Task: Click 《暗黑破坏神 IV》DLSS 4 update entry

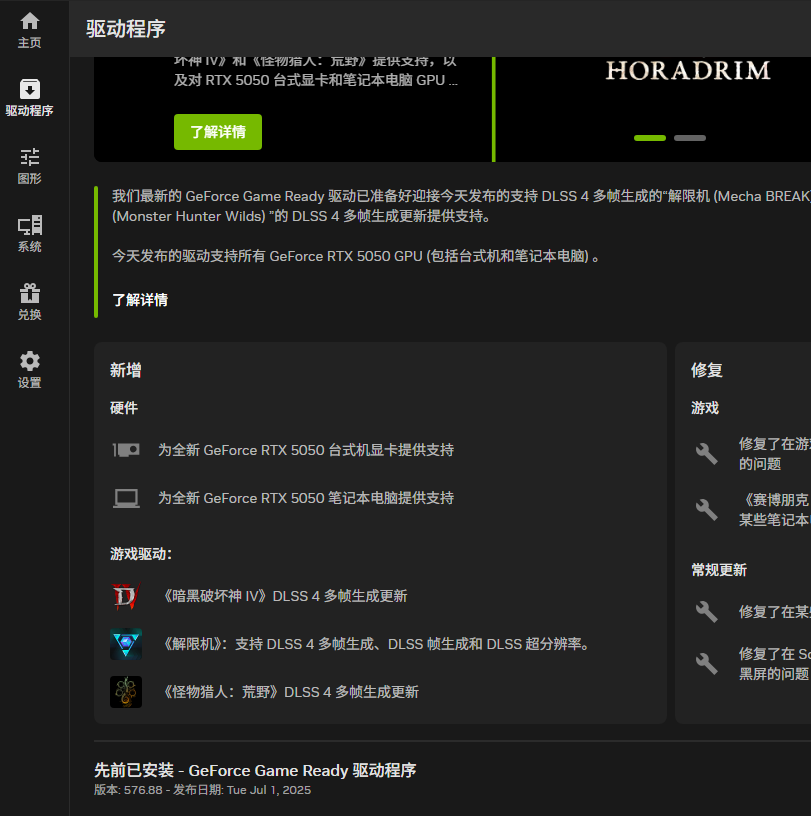Action: 284,596
